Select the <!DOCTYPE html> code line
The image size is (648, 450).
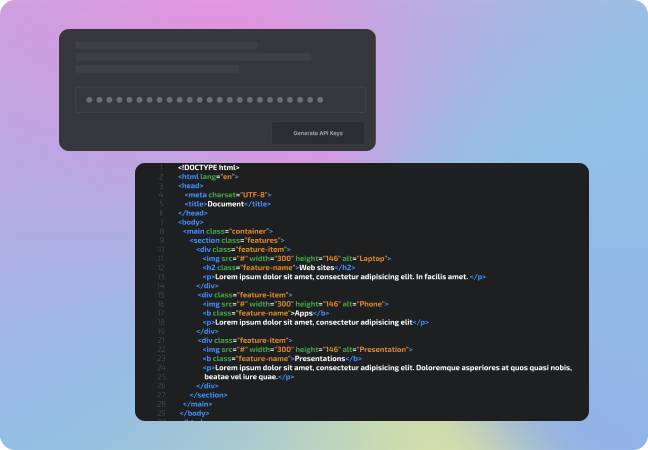tap(209, 167)
